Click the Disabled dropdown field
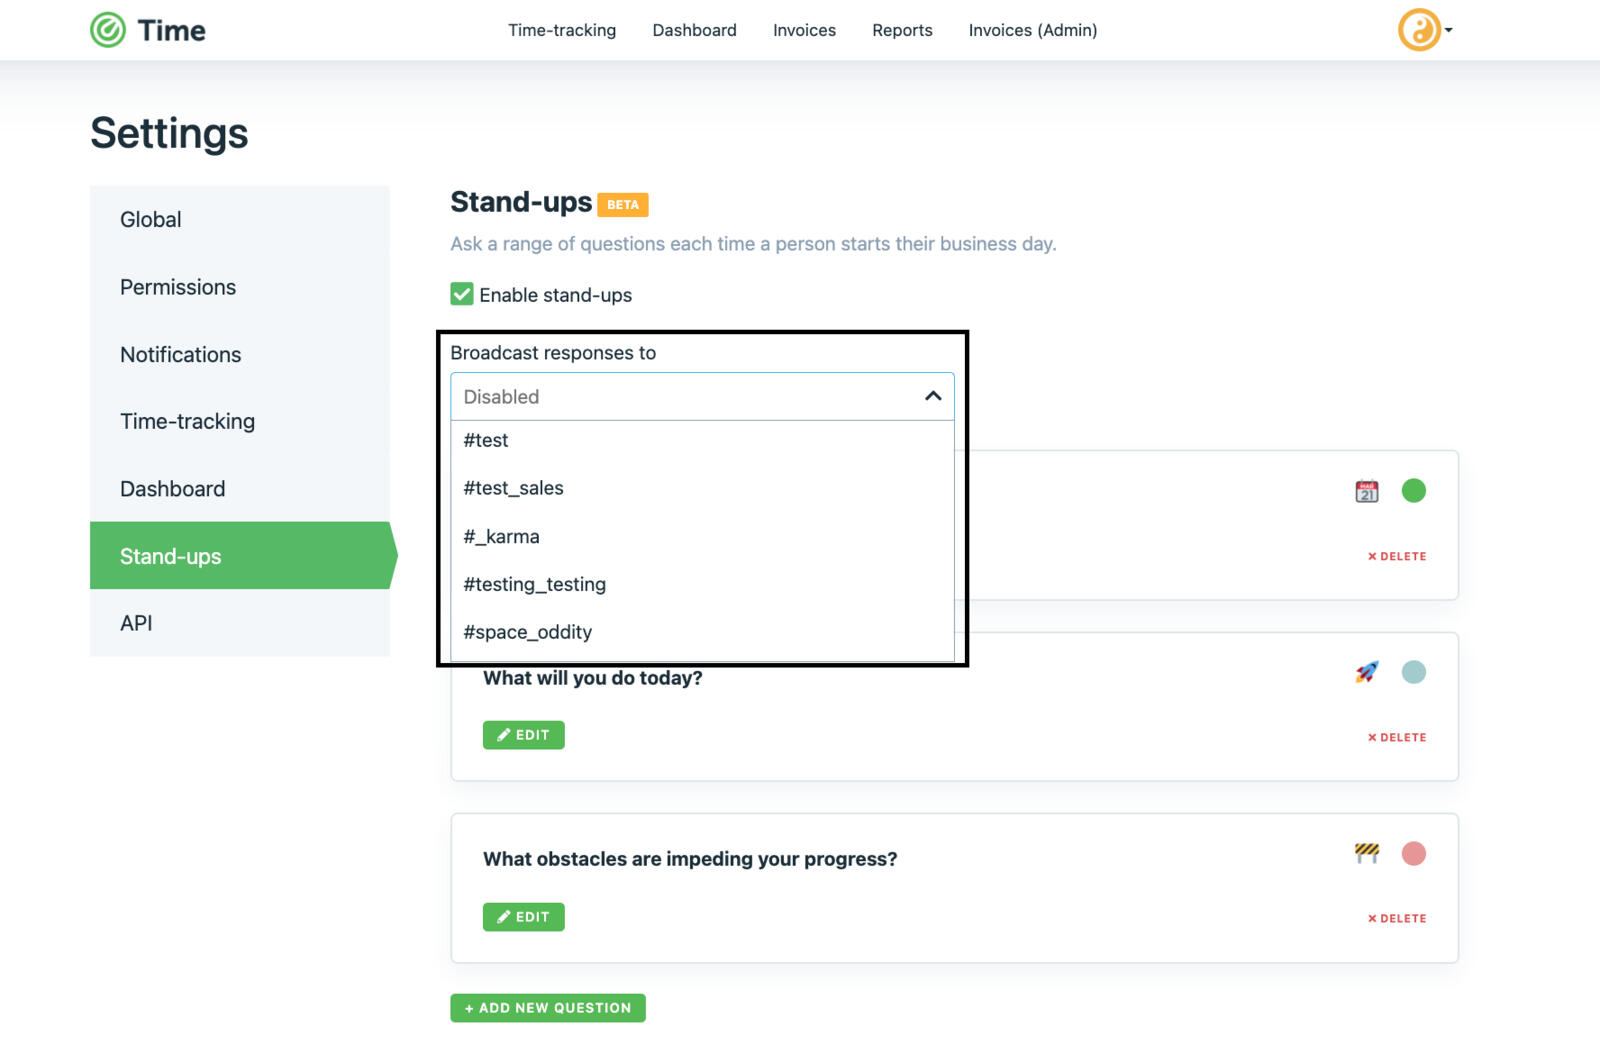1600x1054 pixels. click(700, 396)
